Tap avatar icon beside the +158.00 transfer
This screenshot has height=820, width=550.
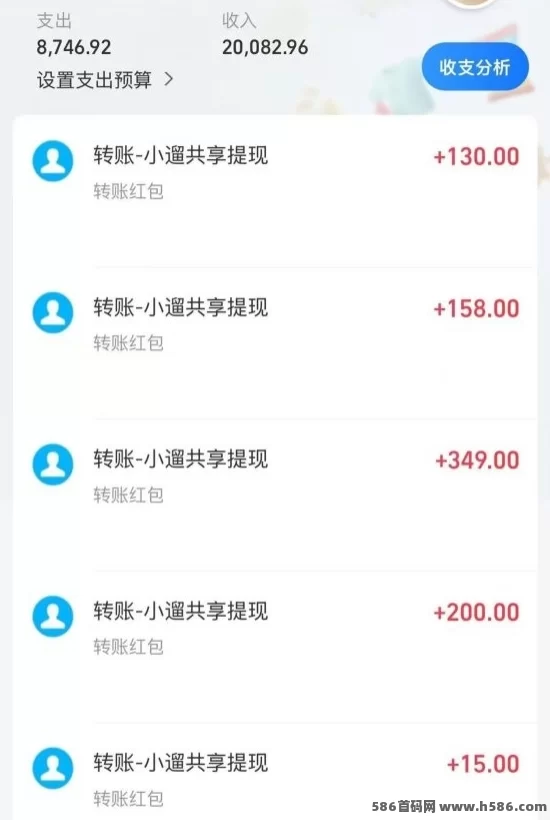53,312
